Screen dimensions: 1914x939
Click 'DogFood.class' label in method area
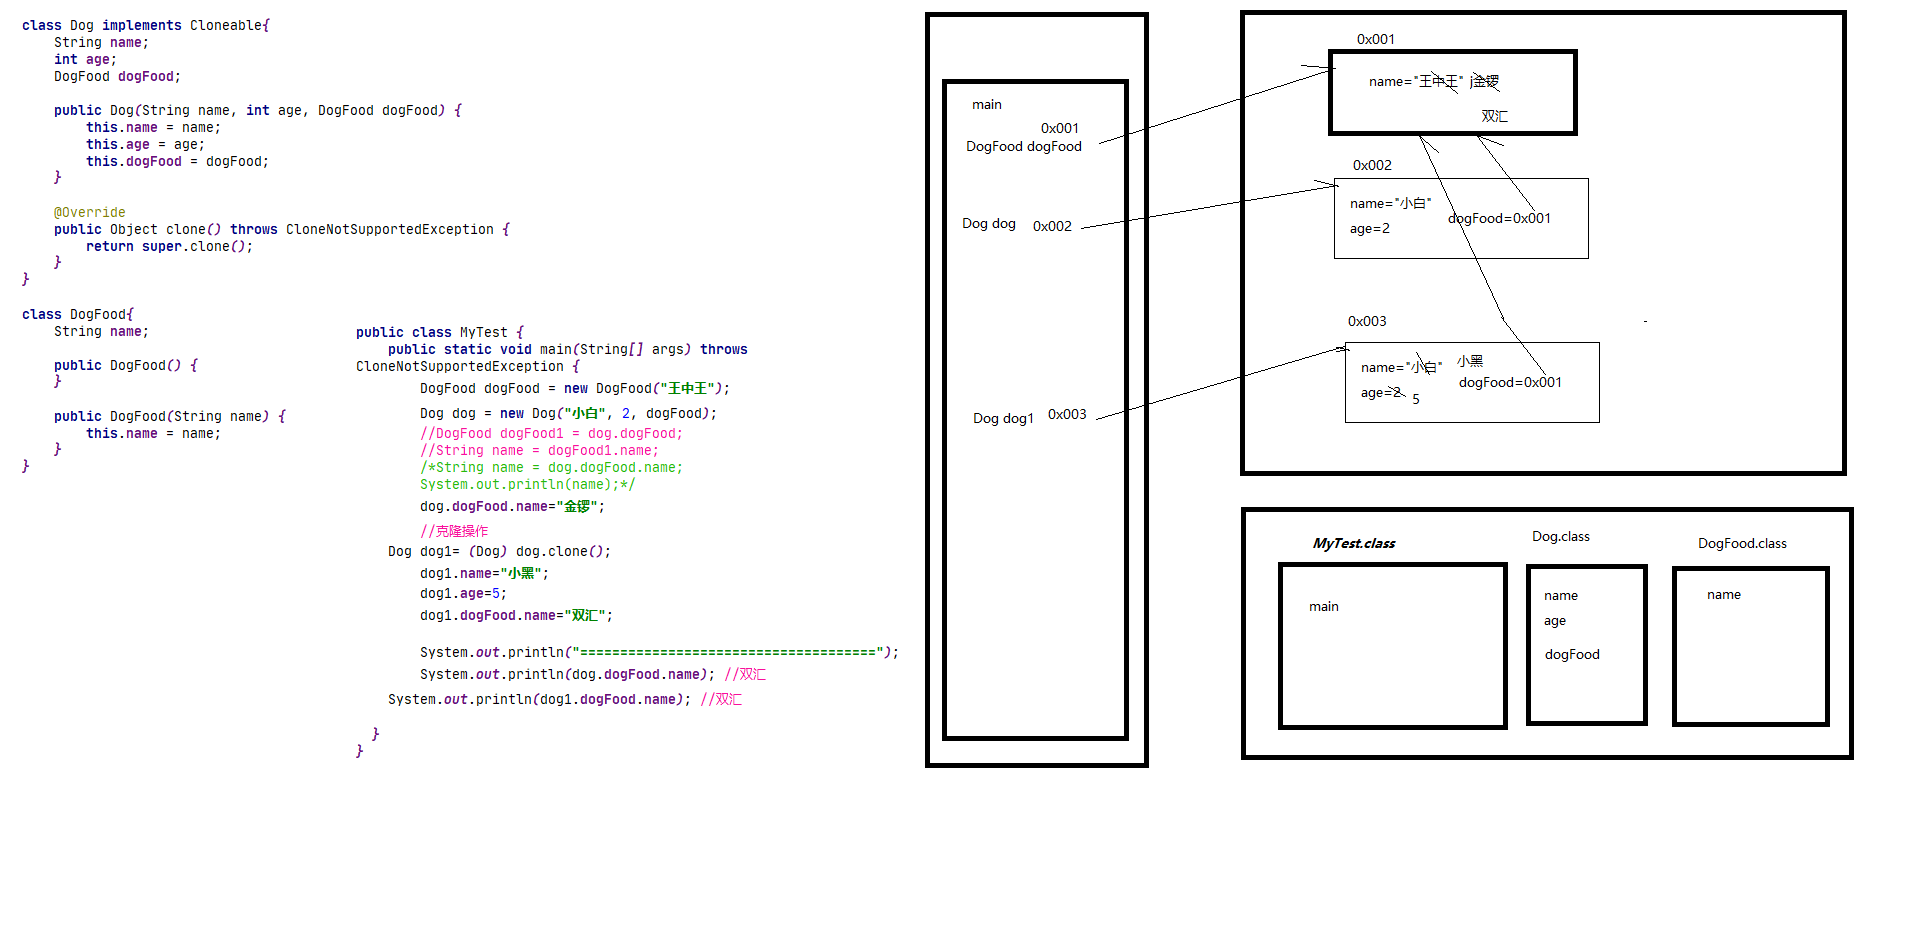point(1742,543)
